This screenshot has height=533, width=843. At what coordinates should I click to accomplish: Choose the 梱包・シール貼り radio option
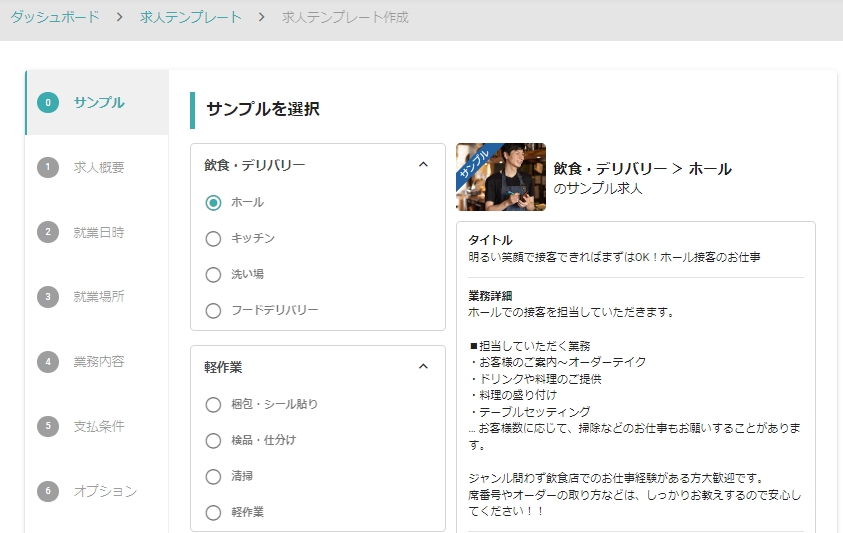213,404
